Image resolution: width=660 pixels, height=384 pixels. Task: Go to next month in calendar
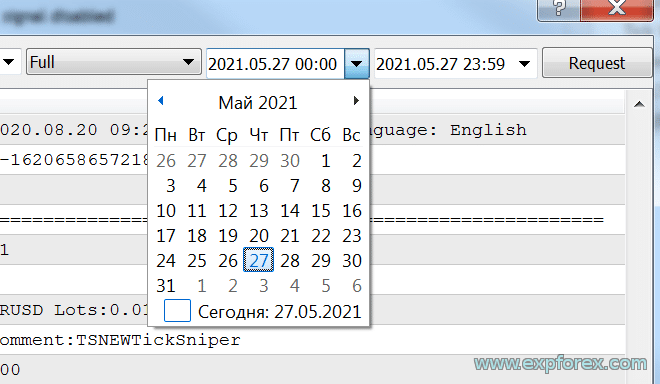point(356,101)
